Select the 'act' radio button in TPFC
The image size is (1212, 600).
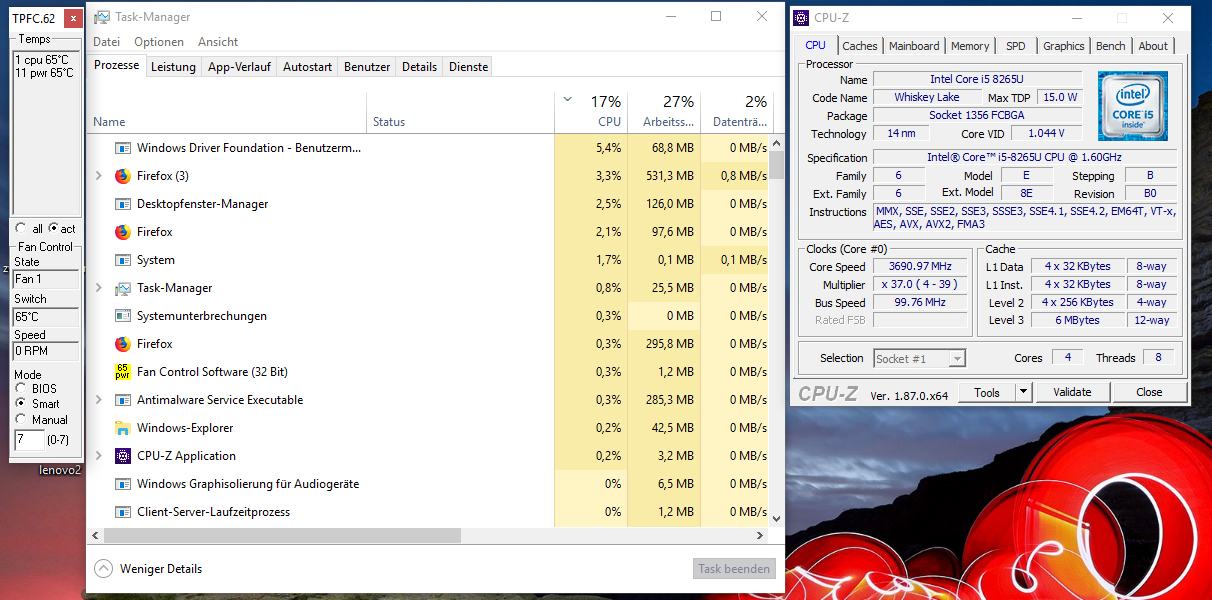53,229
